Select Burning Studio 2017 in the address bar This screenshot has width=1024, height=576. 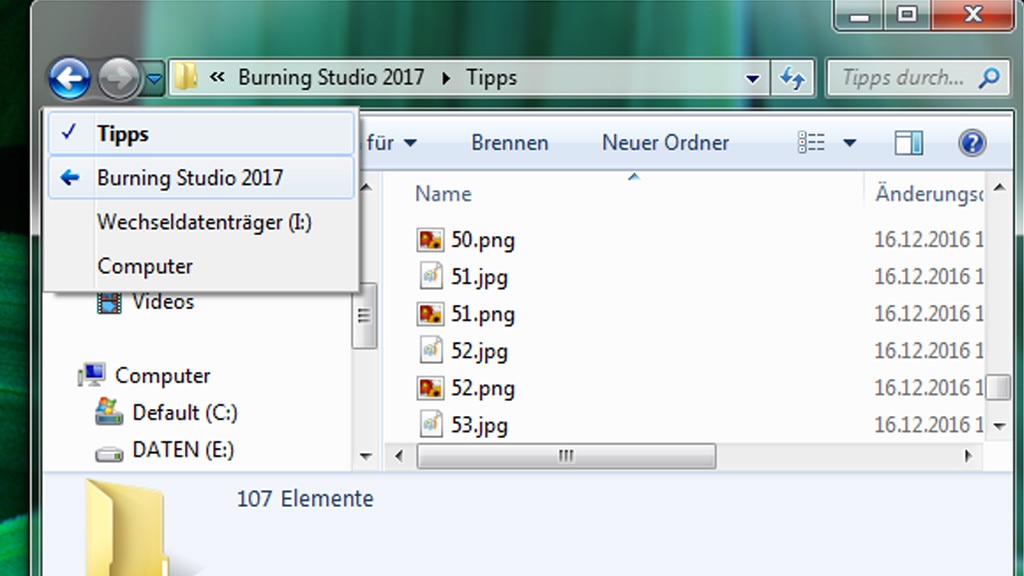coord(331,78)
